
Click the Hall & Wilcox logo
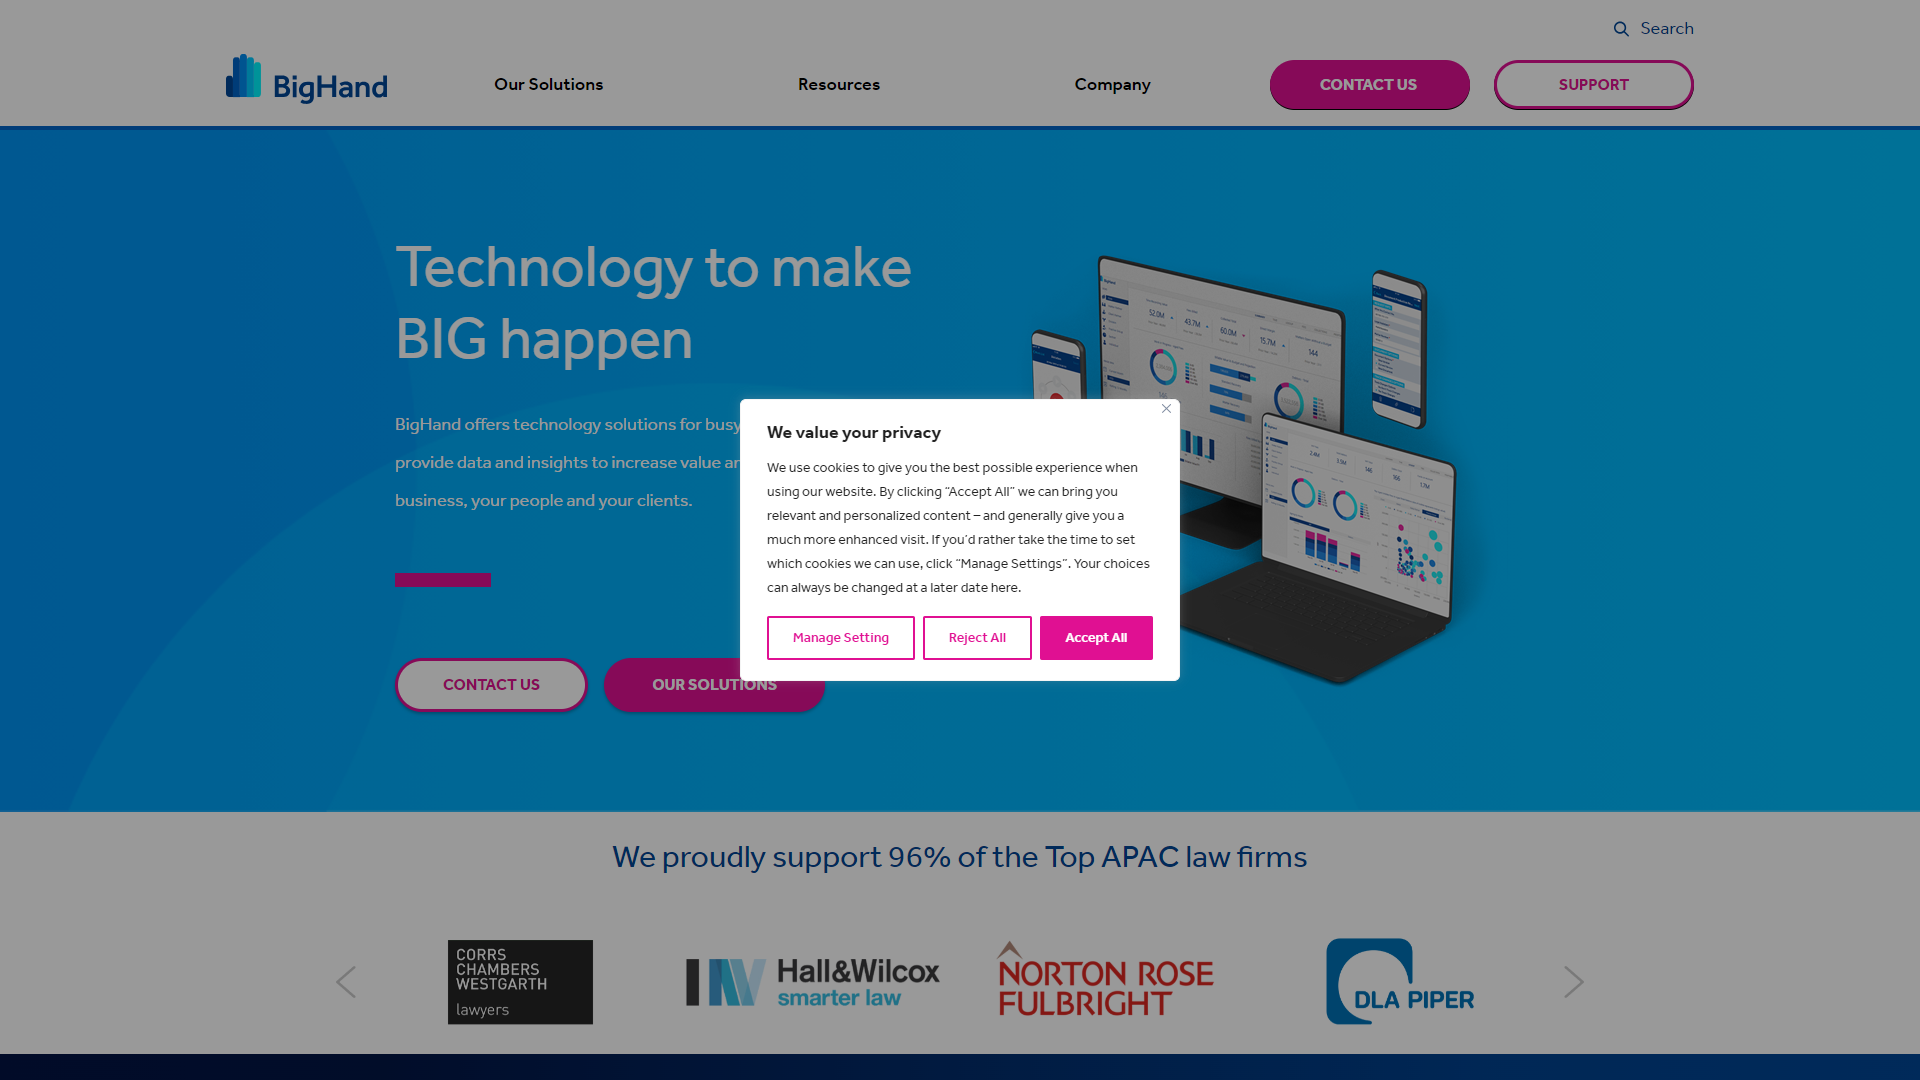click(811, 981)
